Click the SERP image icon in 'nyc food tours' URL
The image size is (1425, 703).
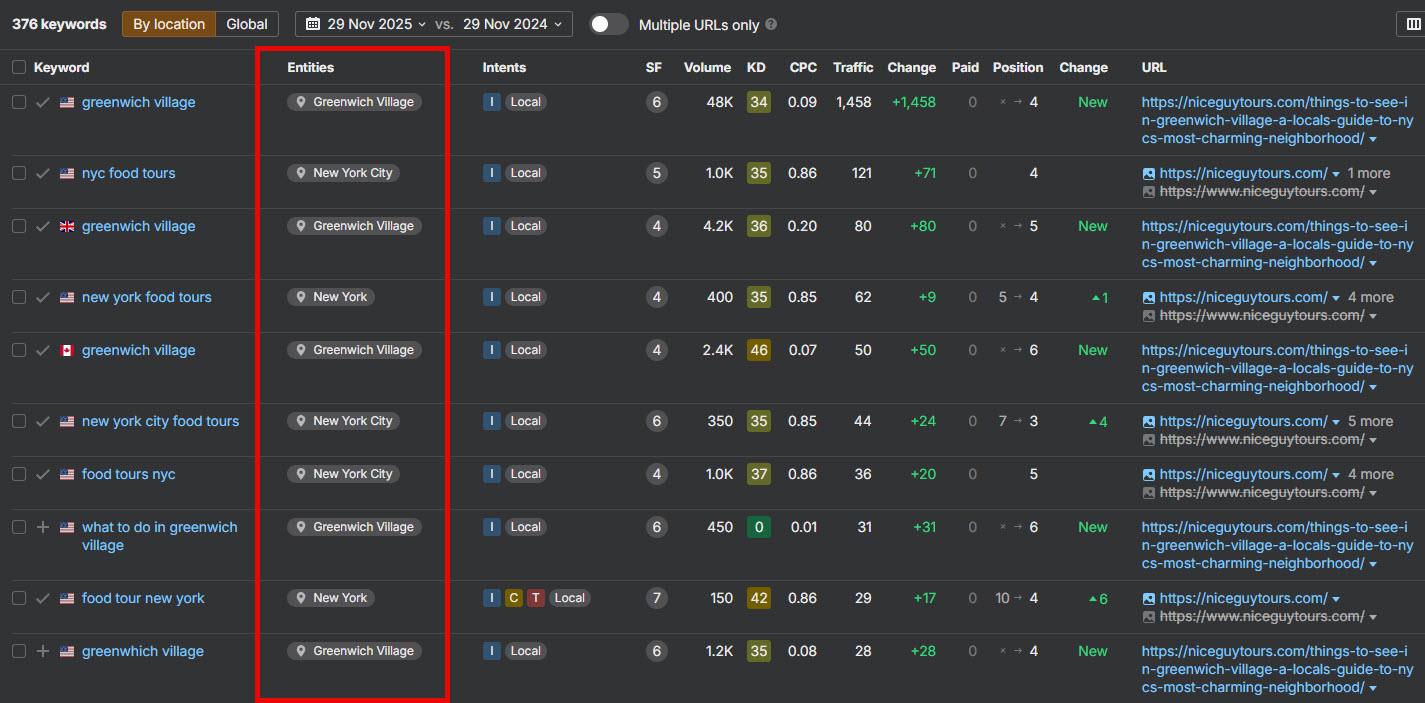[1149, 173]
